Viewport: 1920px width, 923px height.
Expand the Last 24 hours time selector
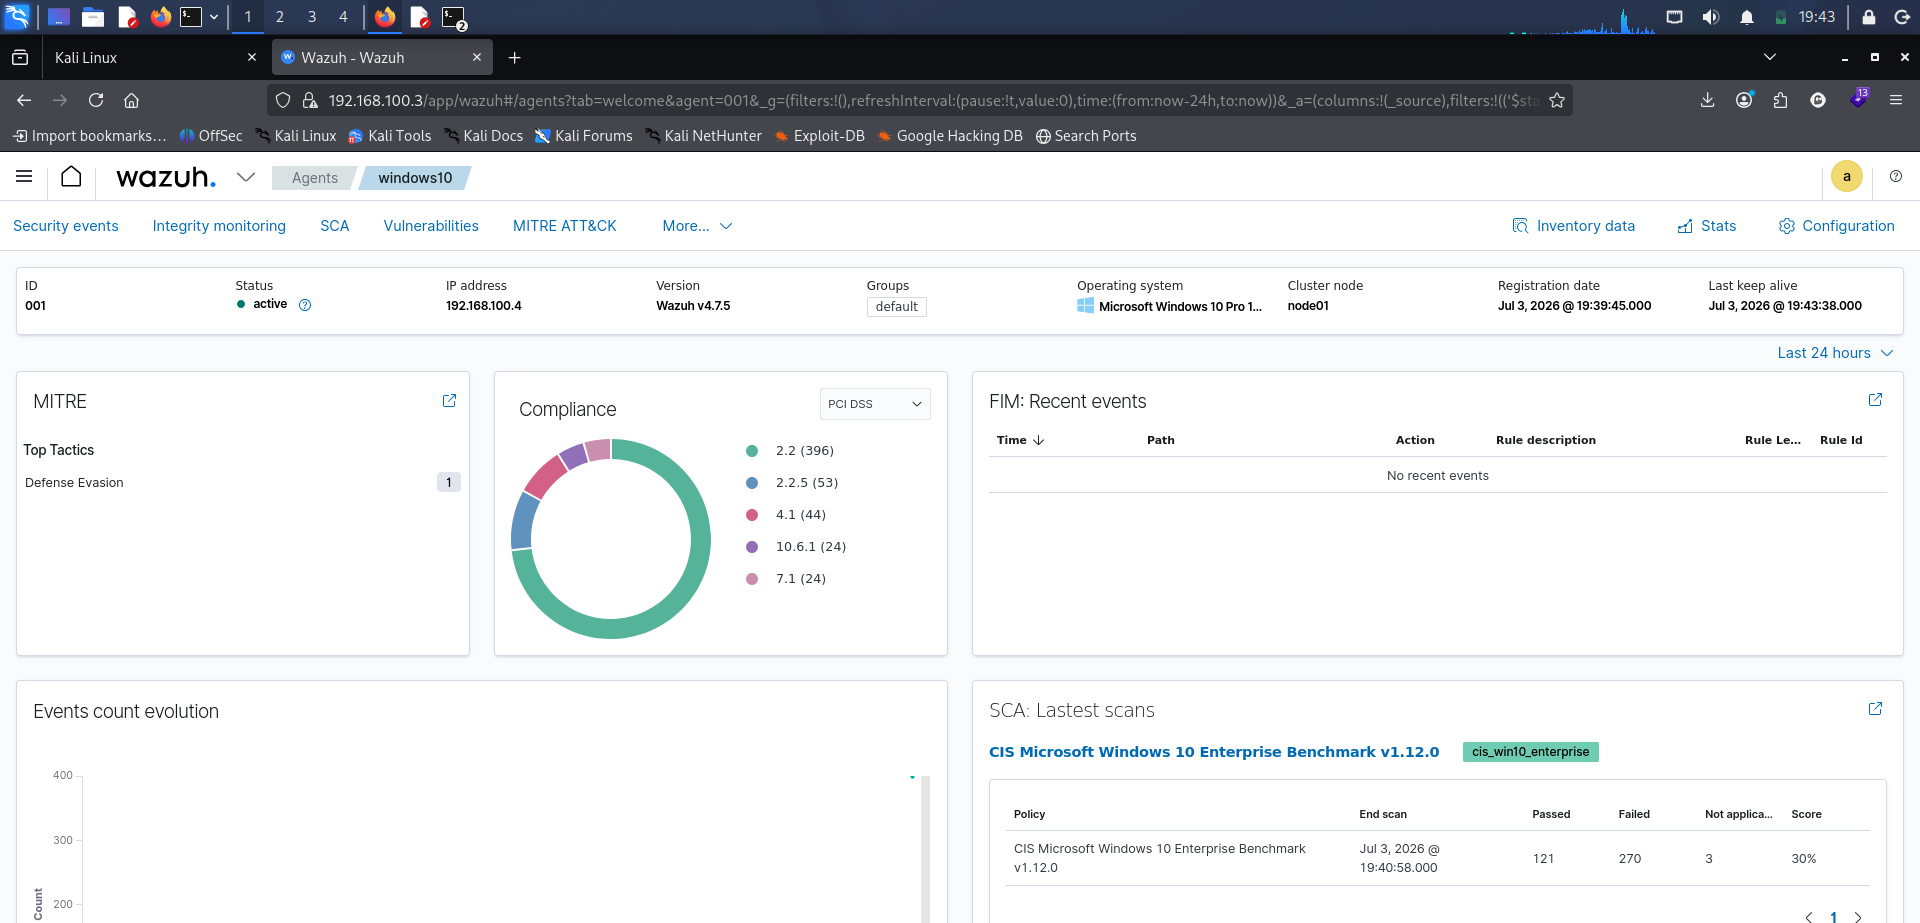click(x=1835, y=353)
